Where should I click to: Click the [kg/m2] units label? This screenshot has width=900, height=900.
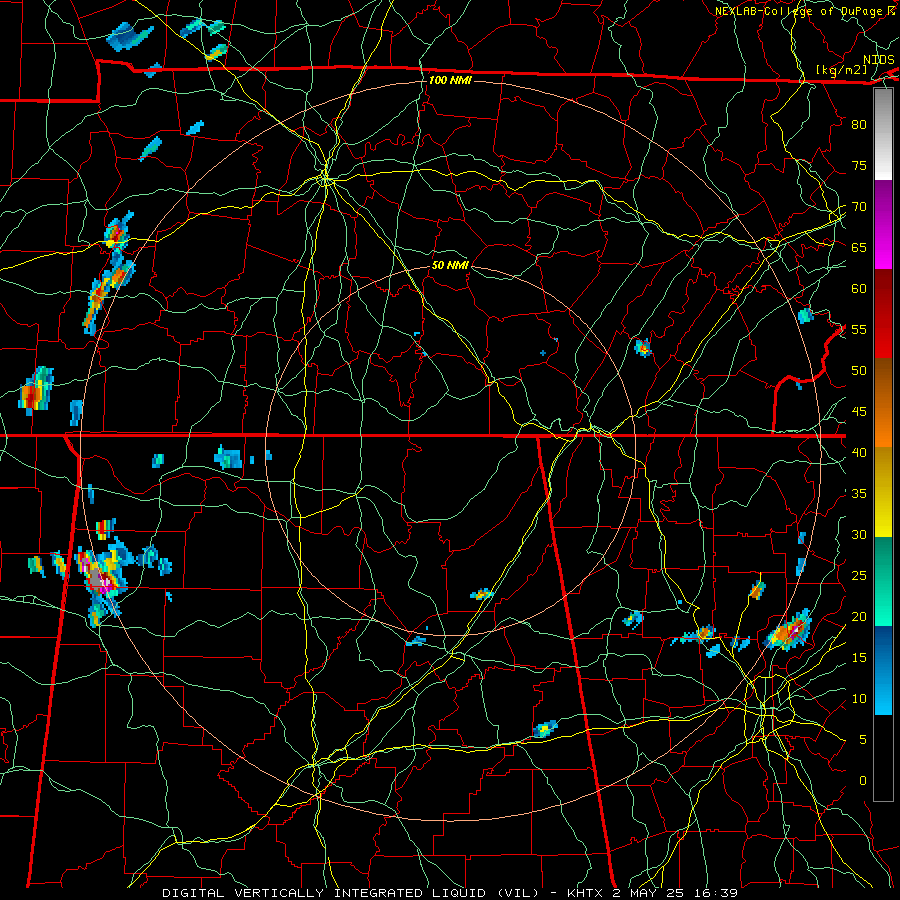(x=841, y=70)
